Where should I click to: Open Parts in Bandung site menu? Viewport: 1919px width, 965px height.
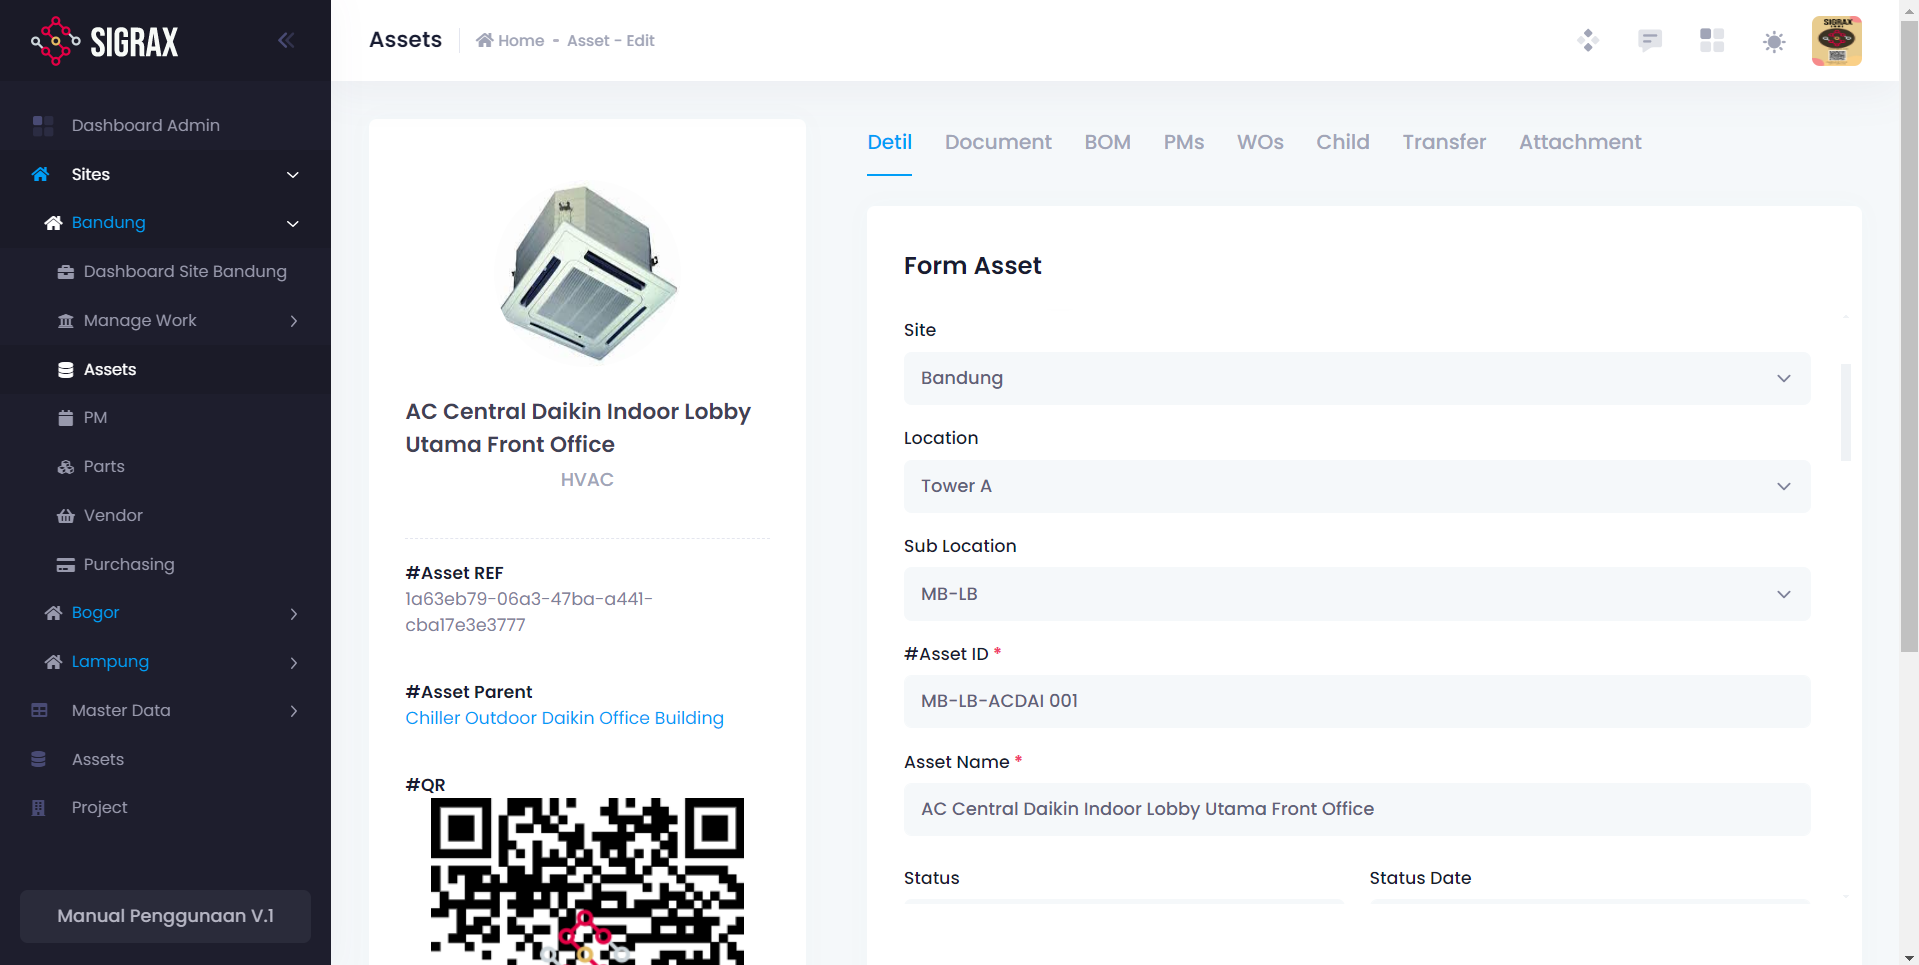104,466
